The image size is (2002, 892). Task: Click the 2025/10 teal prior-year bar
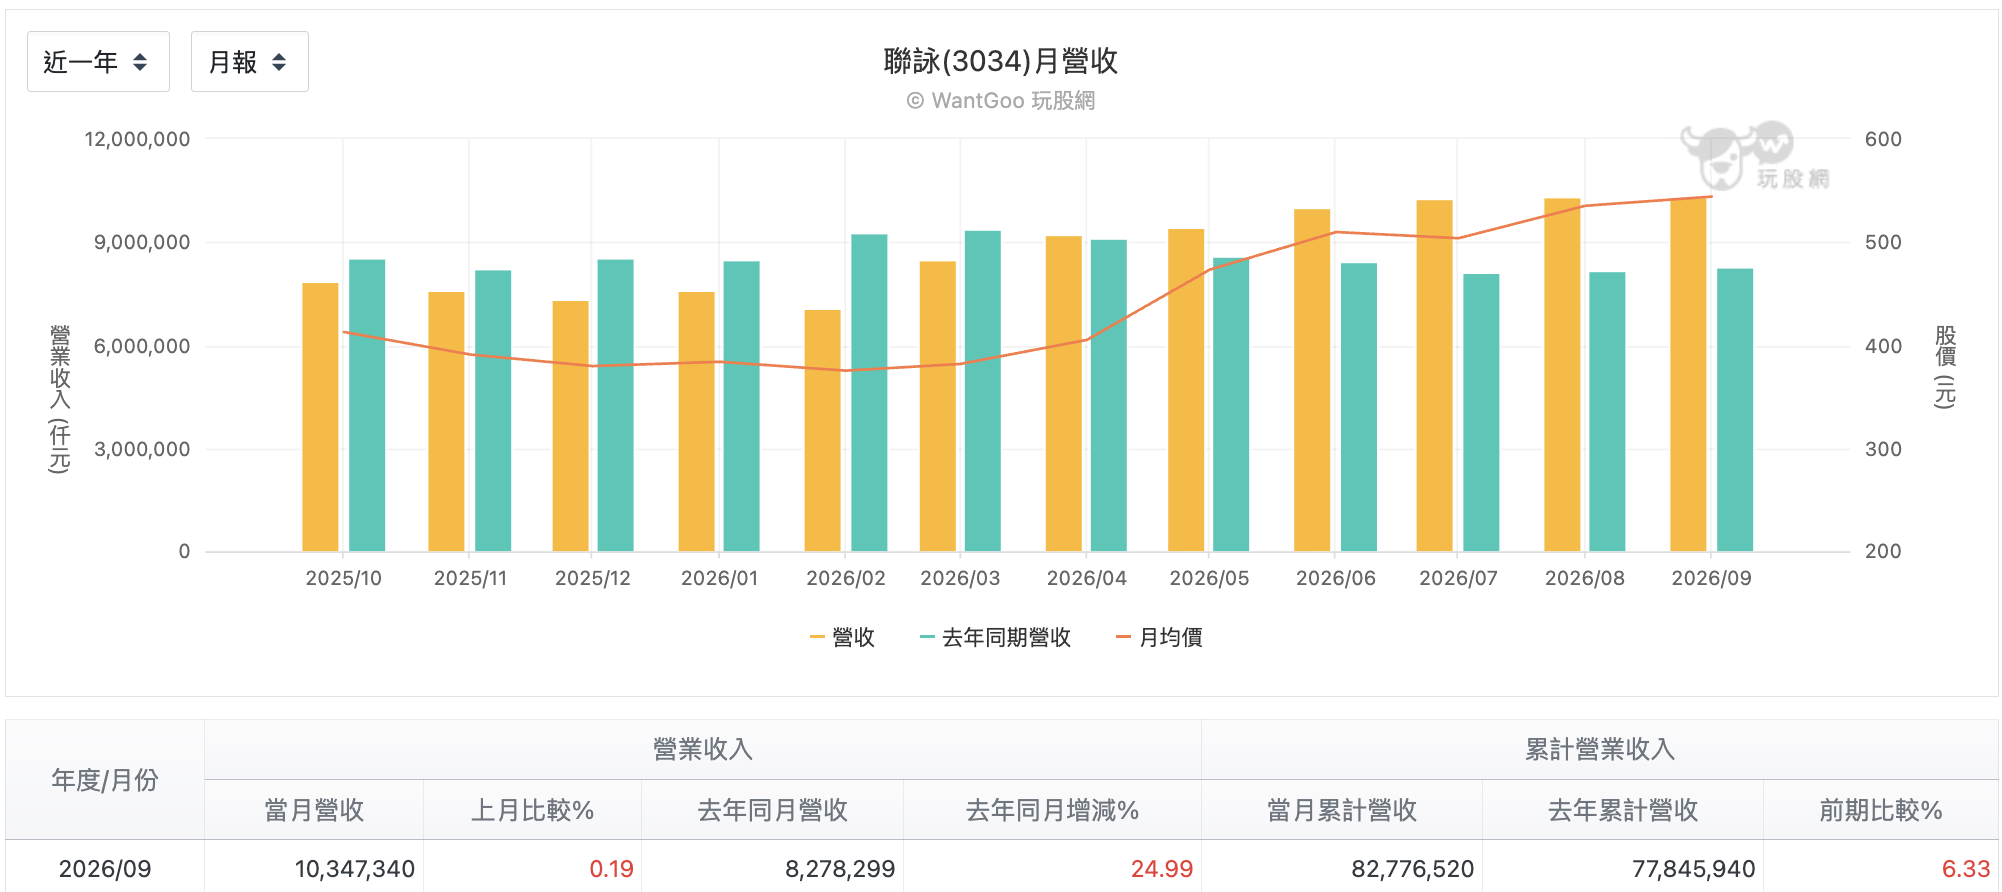367,406
